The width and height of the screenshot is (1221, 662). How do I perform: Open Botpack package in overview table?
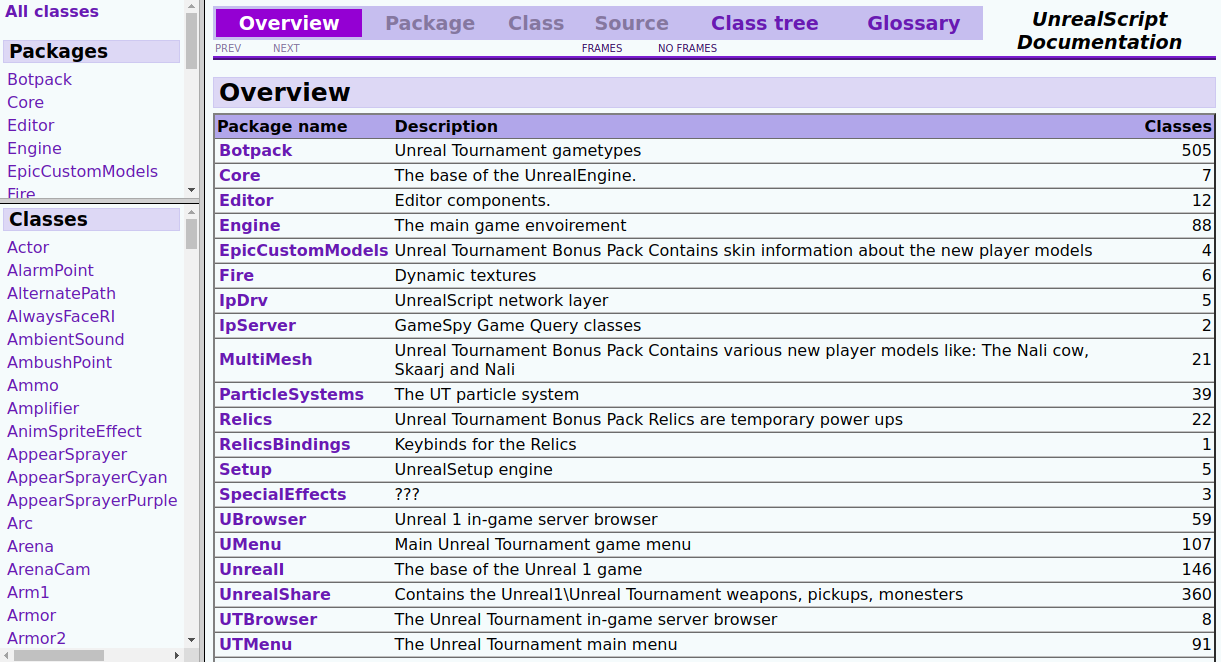click(256, 151)
